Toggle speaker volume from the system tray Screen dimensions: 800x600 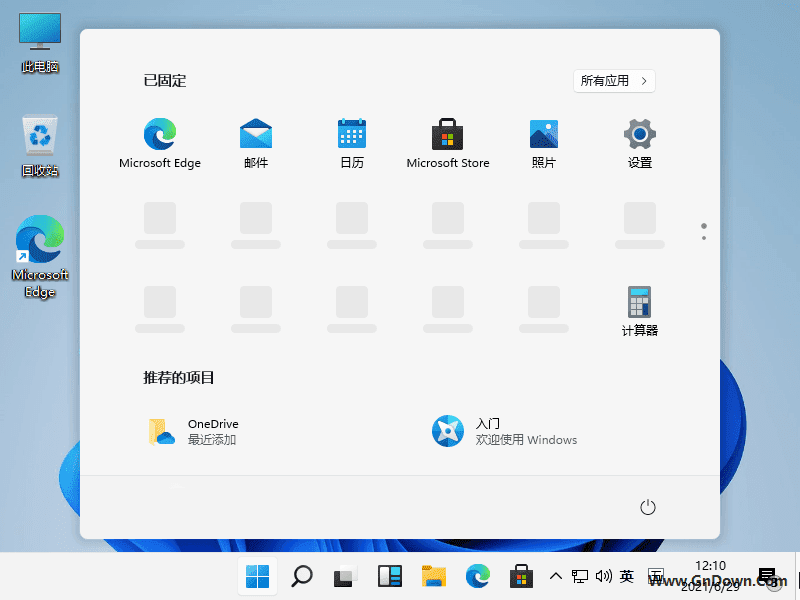604,576
